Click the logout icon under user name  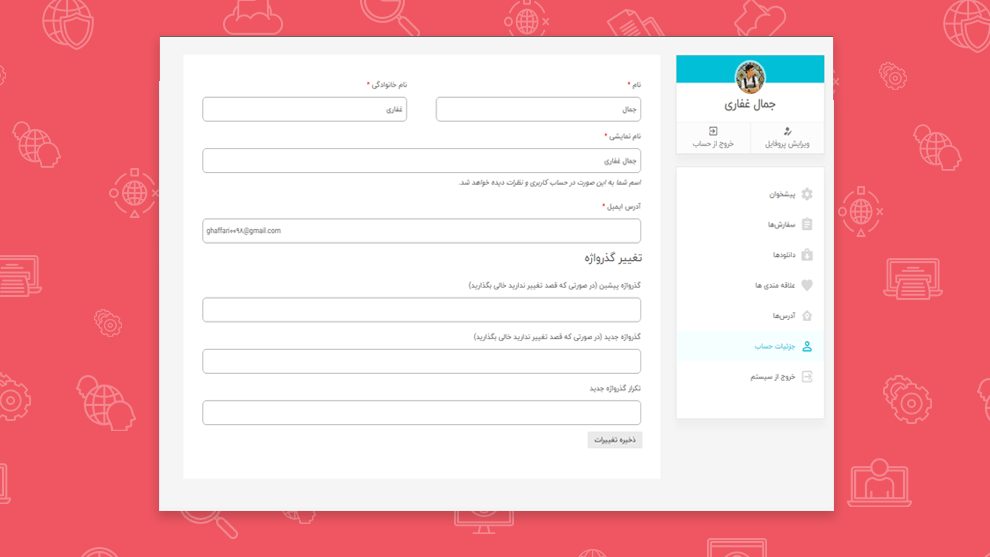[713, 131]
